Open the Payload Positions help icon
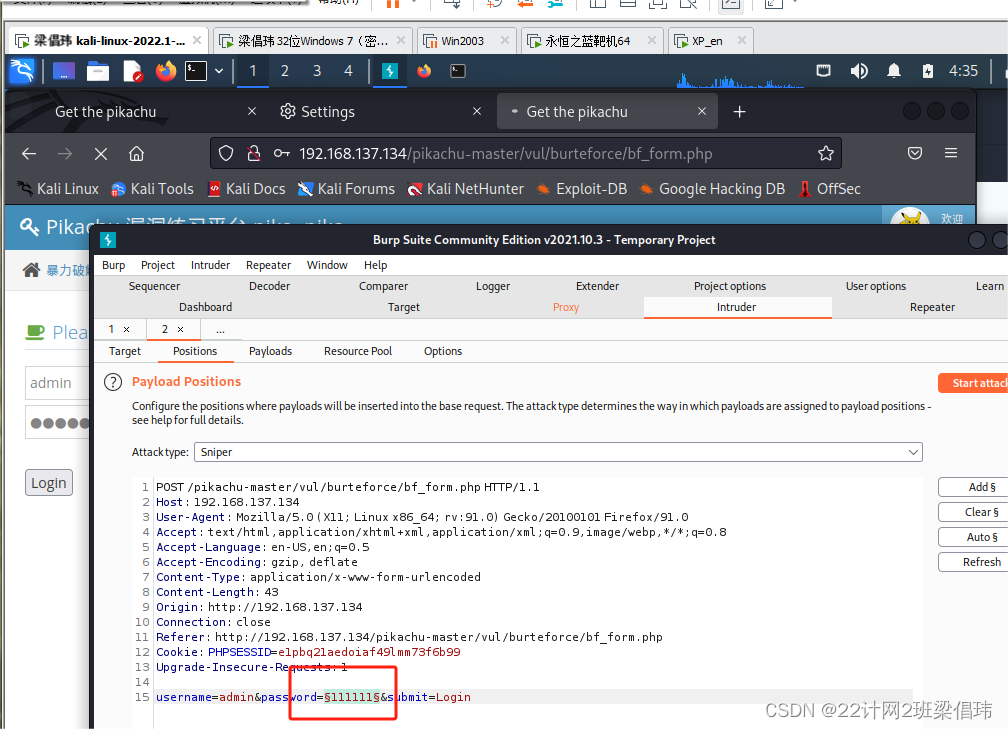The height and width of the screenshot is (729, 1008). point(113,382)
